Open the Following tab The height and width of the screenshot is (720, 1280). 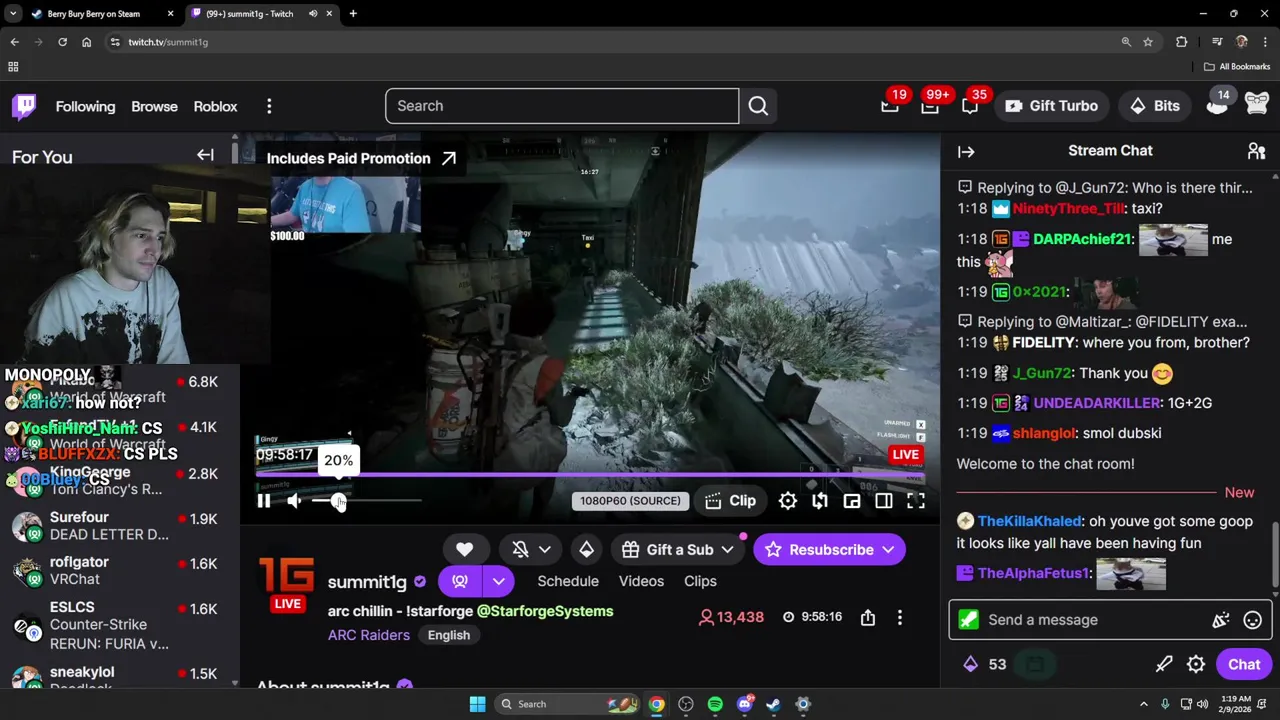pos(85,106)
